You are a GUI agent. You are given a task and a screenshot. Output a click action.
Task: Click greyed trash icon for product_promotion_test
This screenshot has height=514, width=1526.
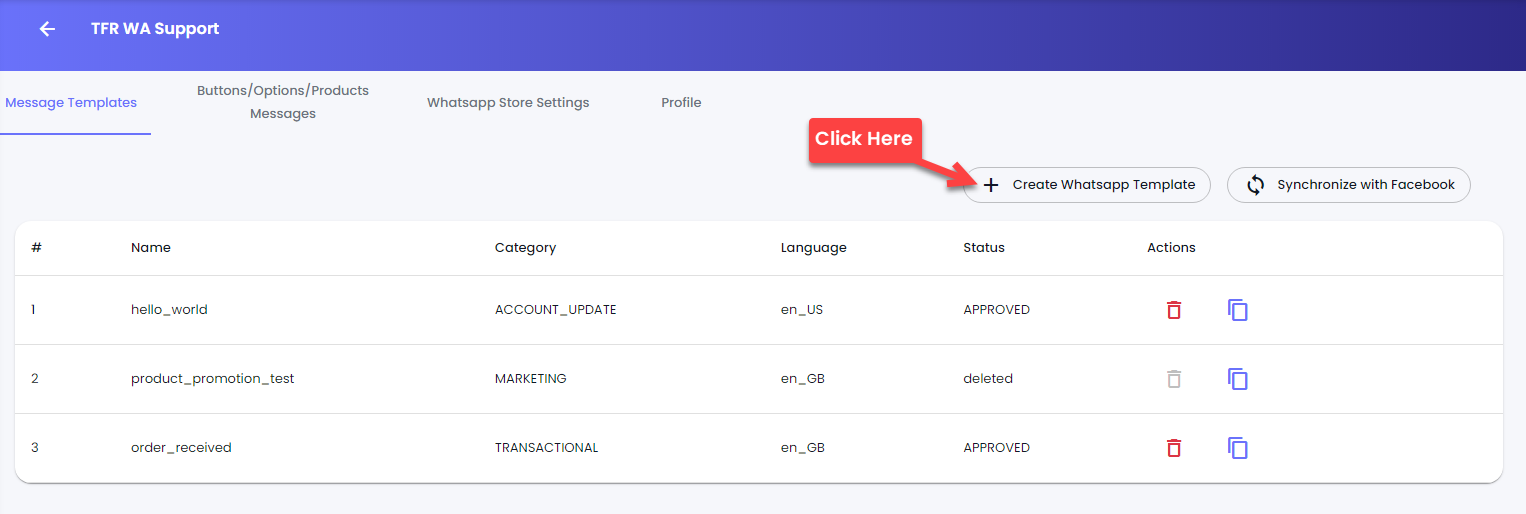point(1174,379)
